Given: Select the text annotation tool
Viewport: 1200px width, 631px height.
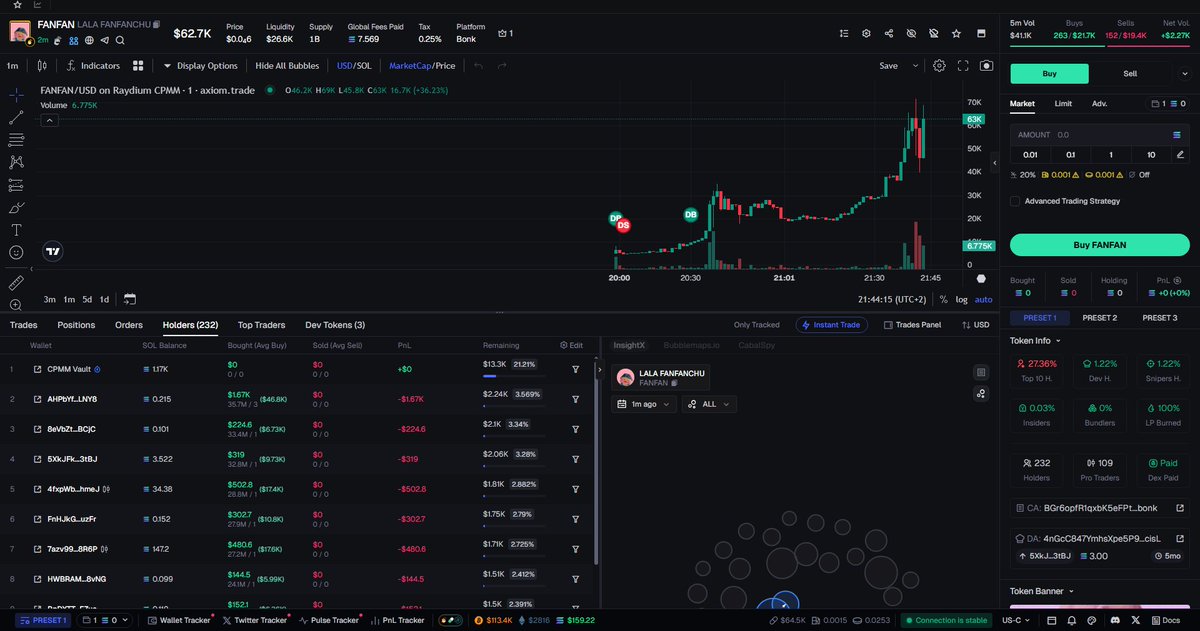Looking at the screenshot, I should [17, 229].
